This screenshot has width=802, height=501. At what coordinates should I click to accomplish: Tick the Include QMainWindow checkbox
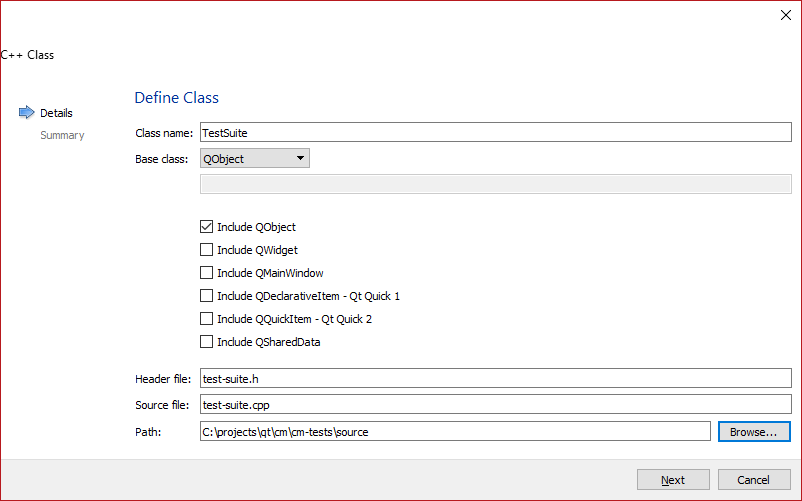point(207,273)
